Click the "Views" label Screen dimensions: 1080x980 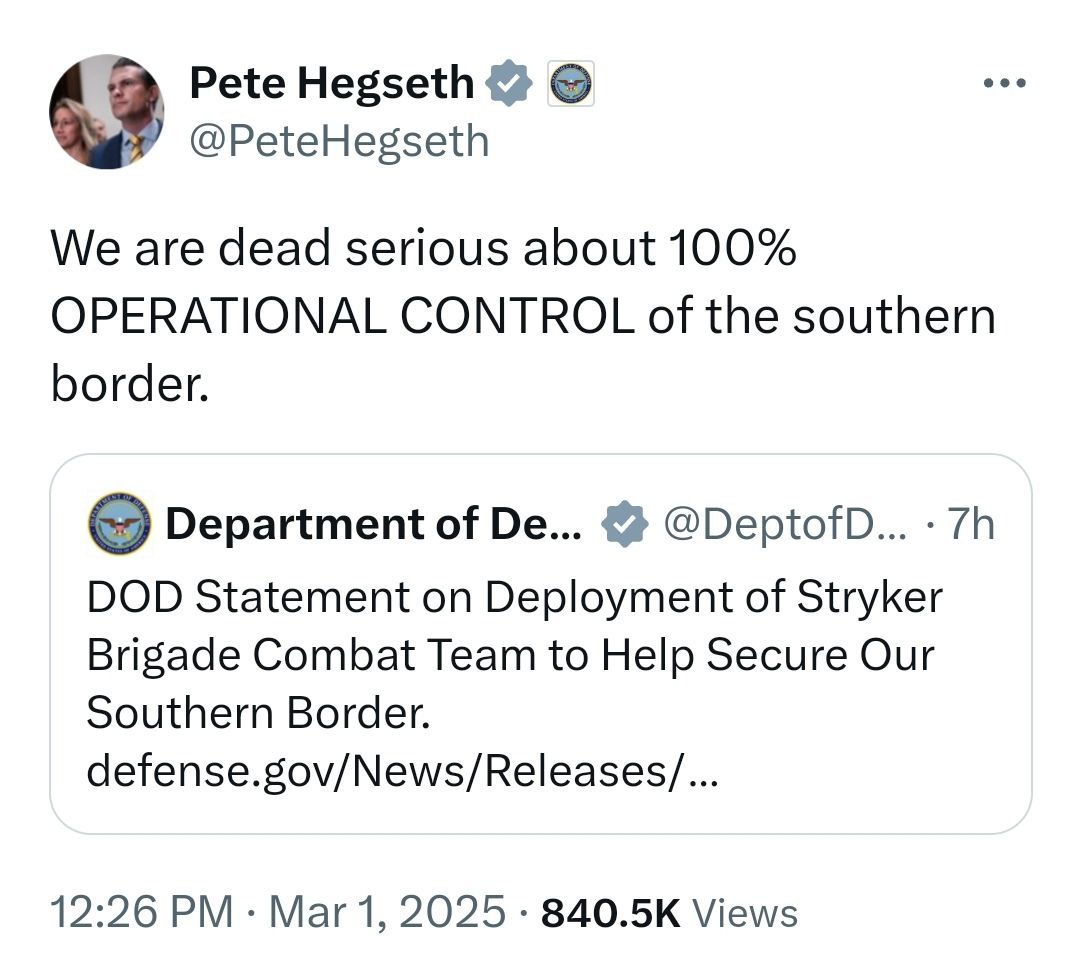tap(745, 912)
